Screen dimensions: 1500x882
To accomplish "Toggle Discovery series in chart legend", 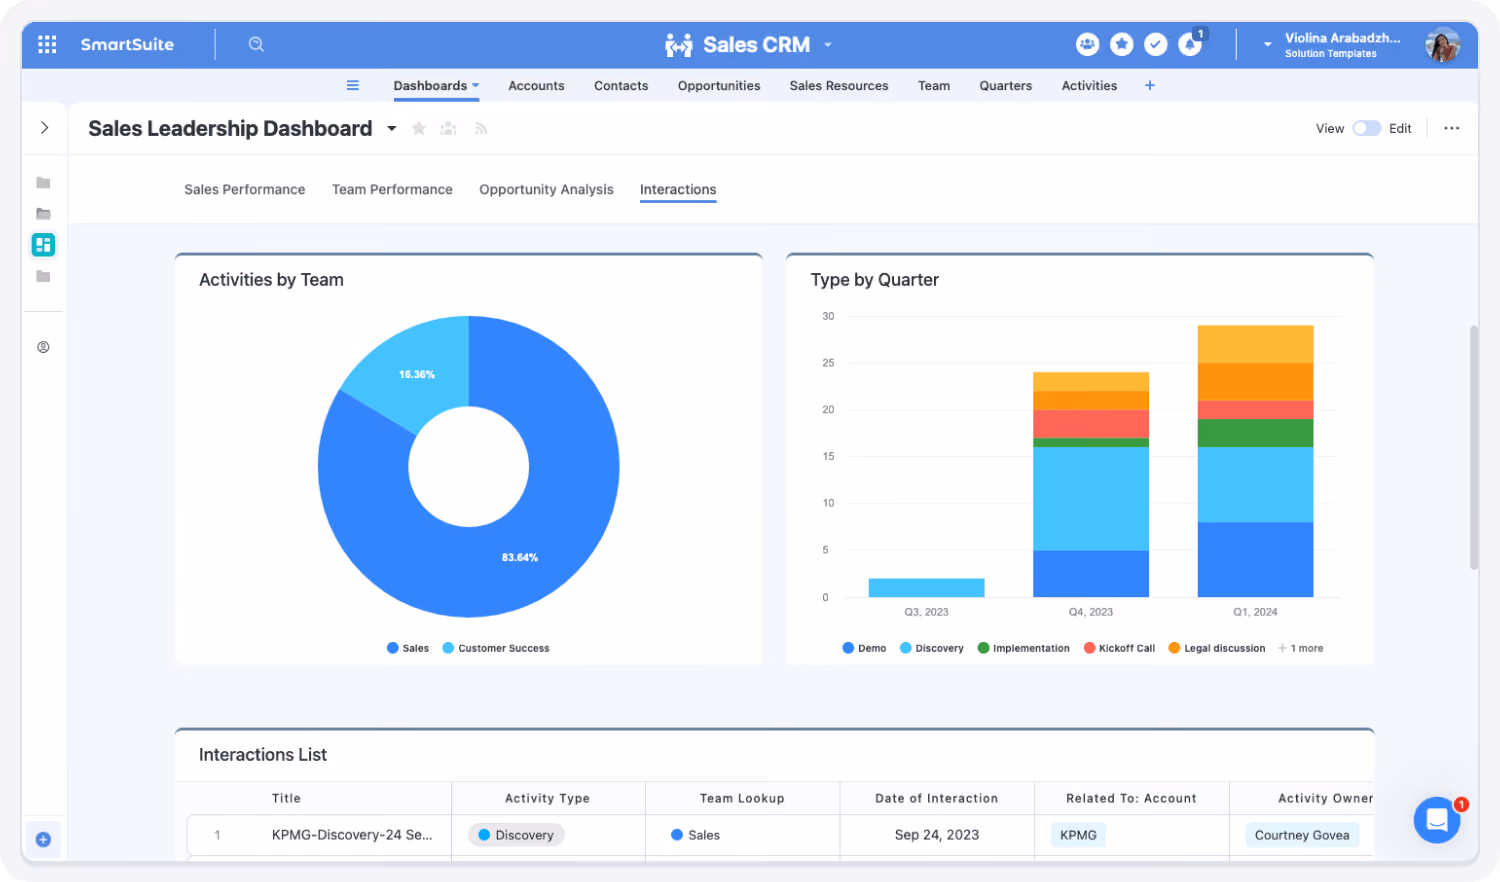I will (932, 648).
